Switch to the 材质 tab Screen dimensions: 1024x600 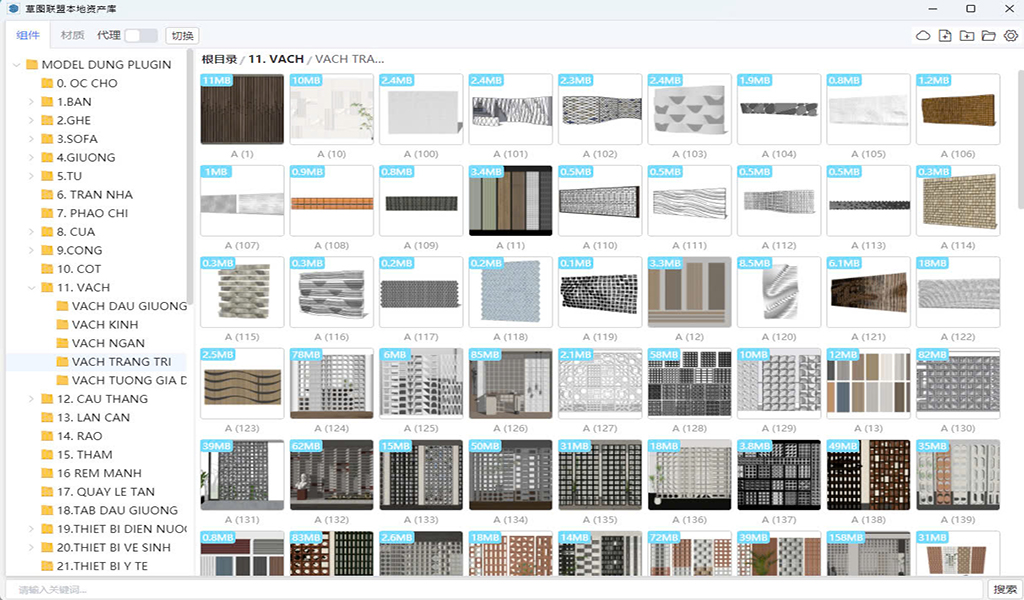[72, 35]
